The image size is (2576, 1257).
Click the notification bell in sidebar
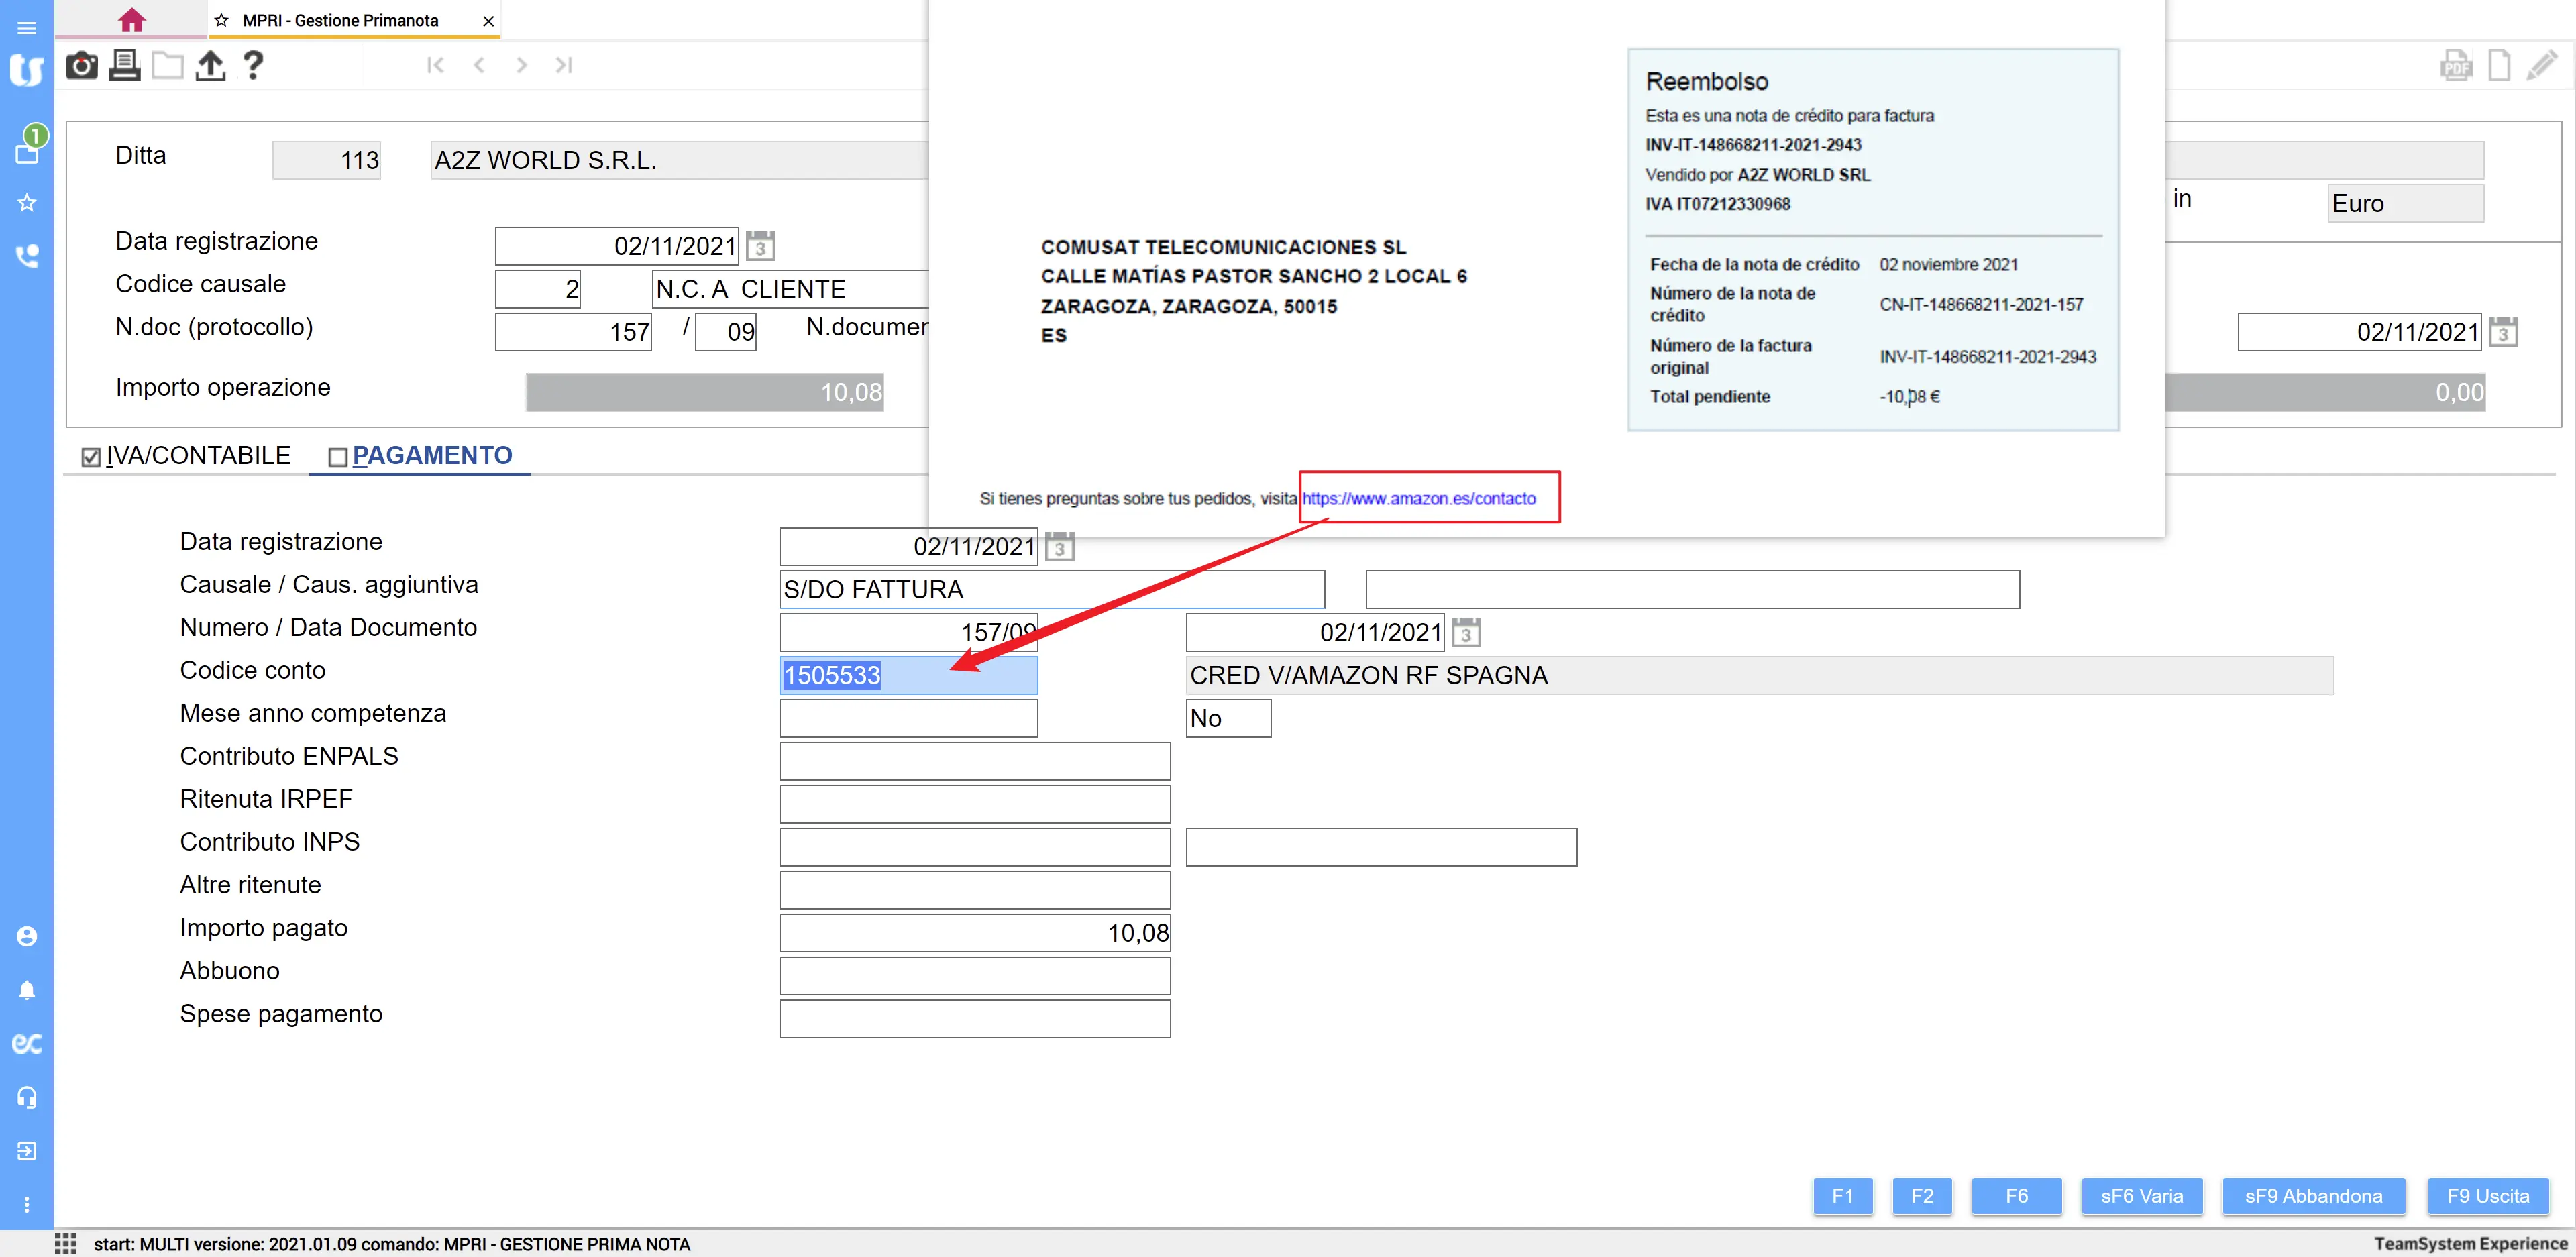(x=27, y=990)
